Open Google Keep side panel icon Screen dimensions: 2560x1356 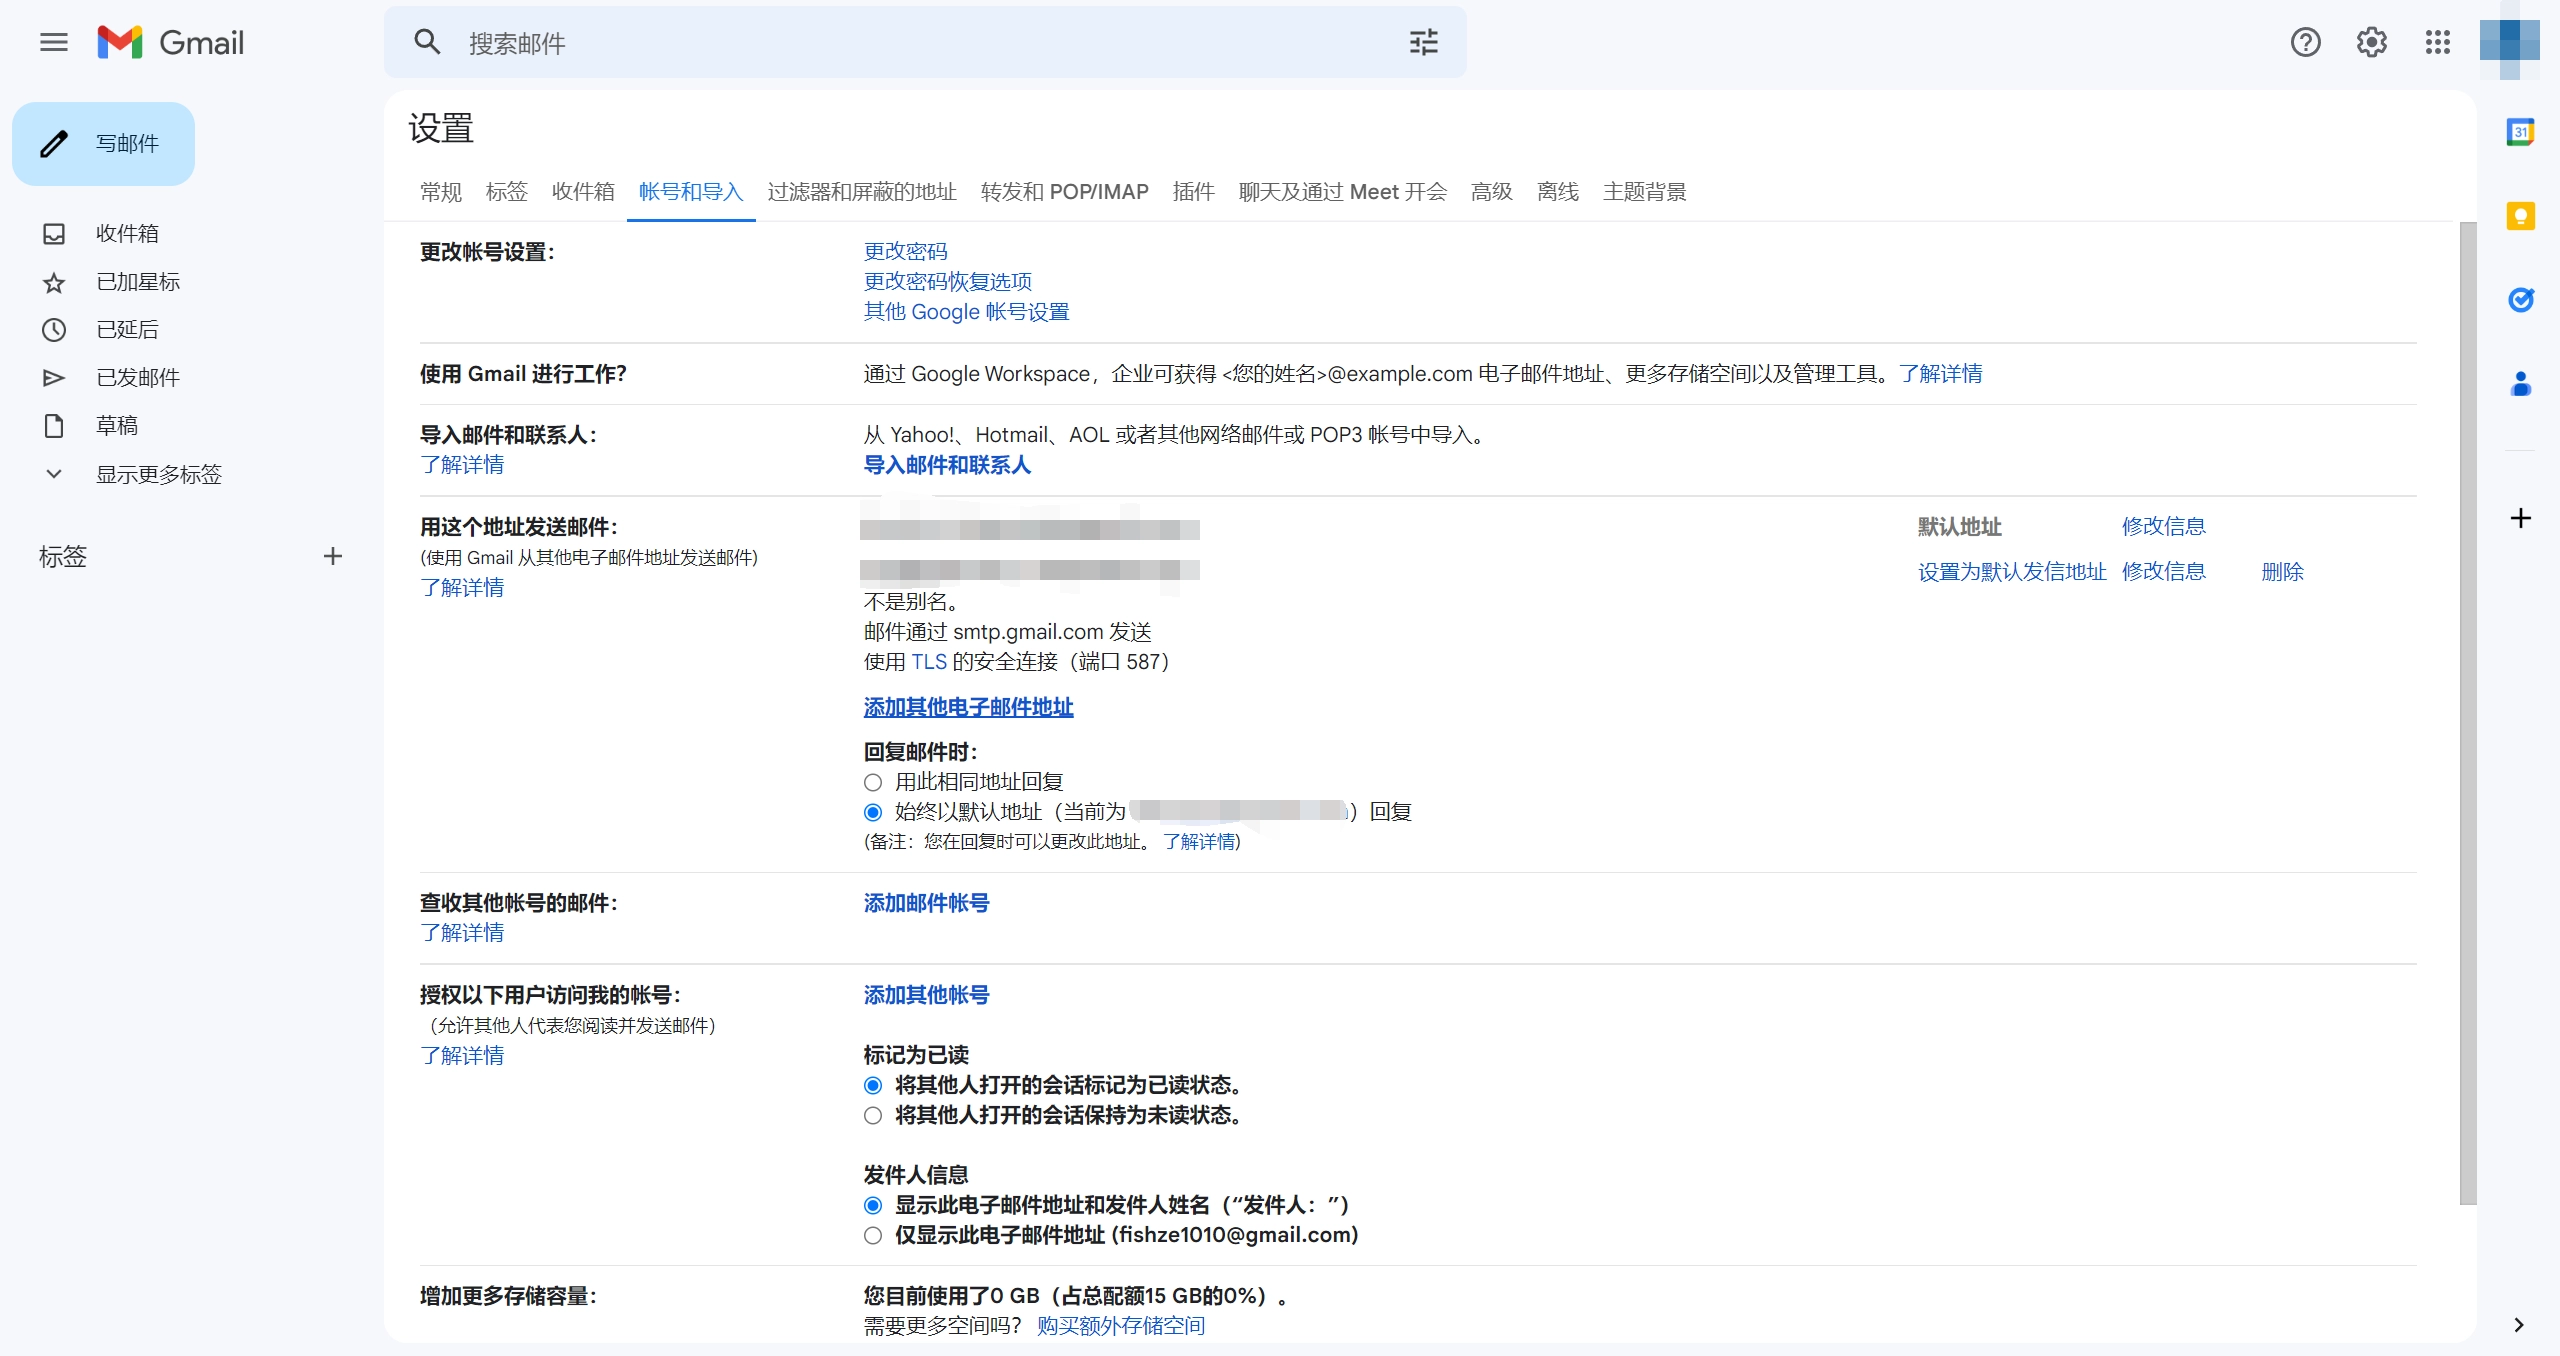coord(2520,216)
